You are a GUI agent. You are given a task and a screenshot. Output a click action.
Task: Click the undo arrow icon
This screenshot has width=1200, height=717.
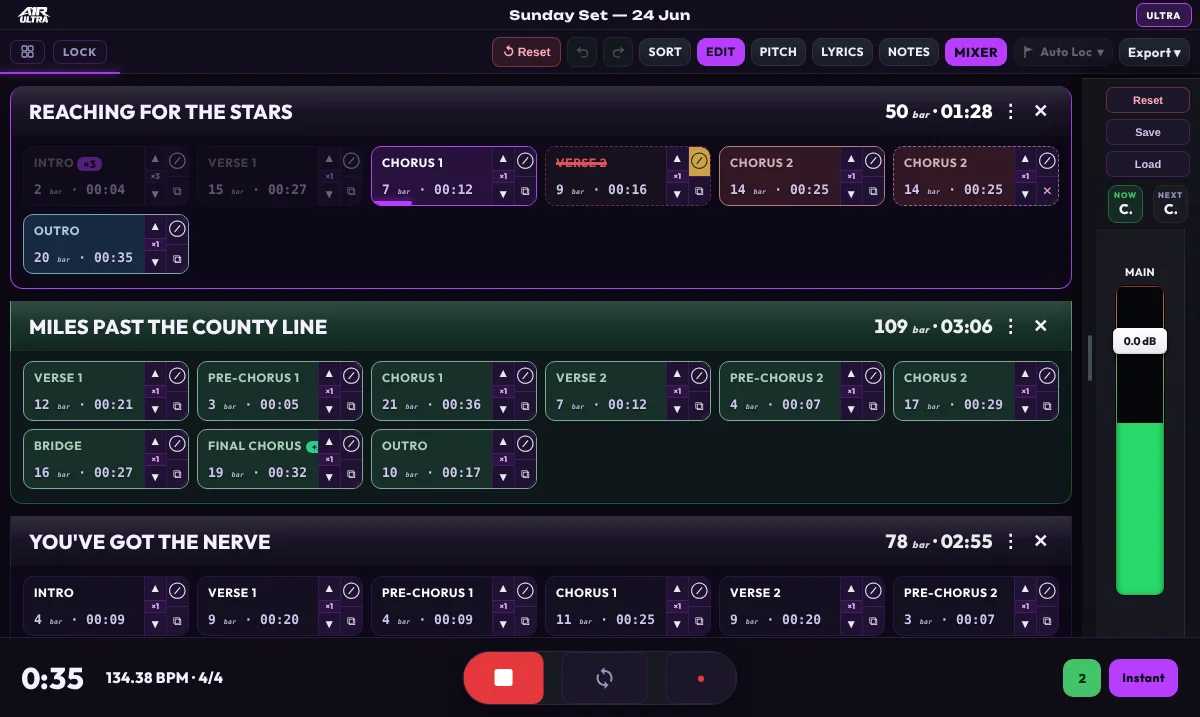[582, 52]
